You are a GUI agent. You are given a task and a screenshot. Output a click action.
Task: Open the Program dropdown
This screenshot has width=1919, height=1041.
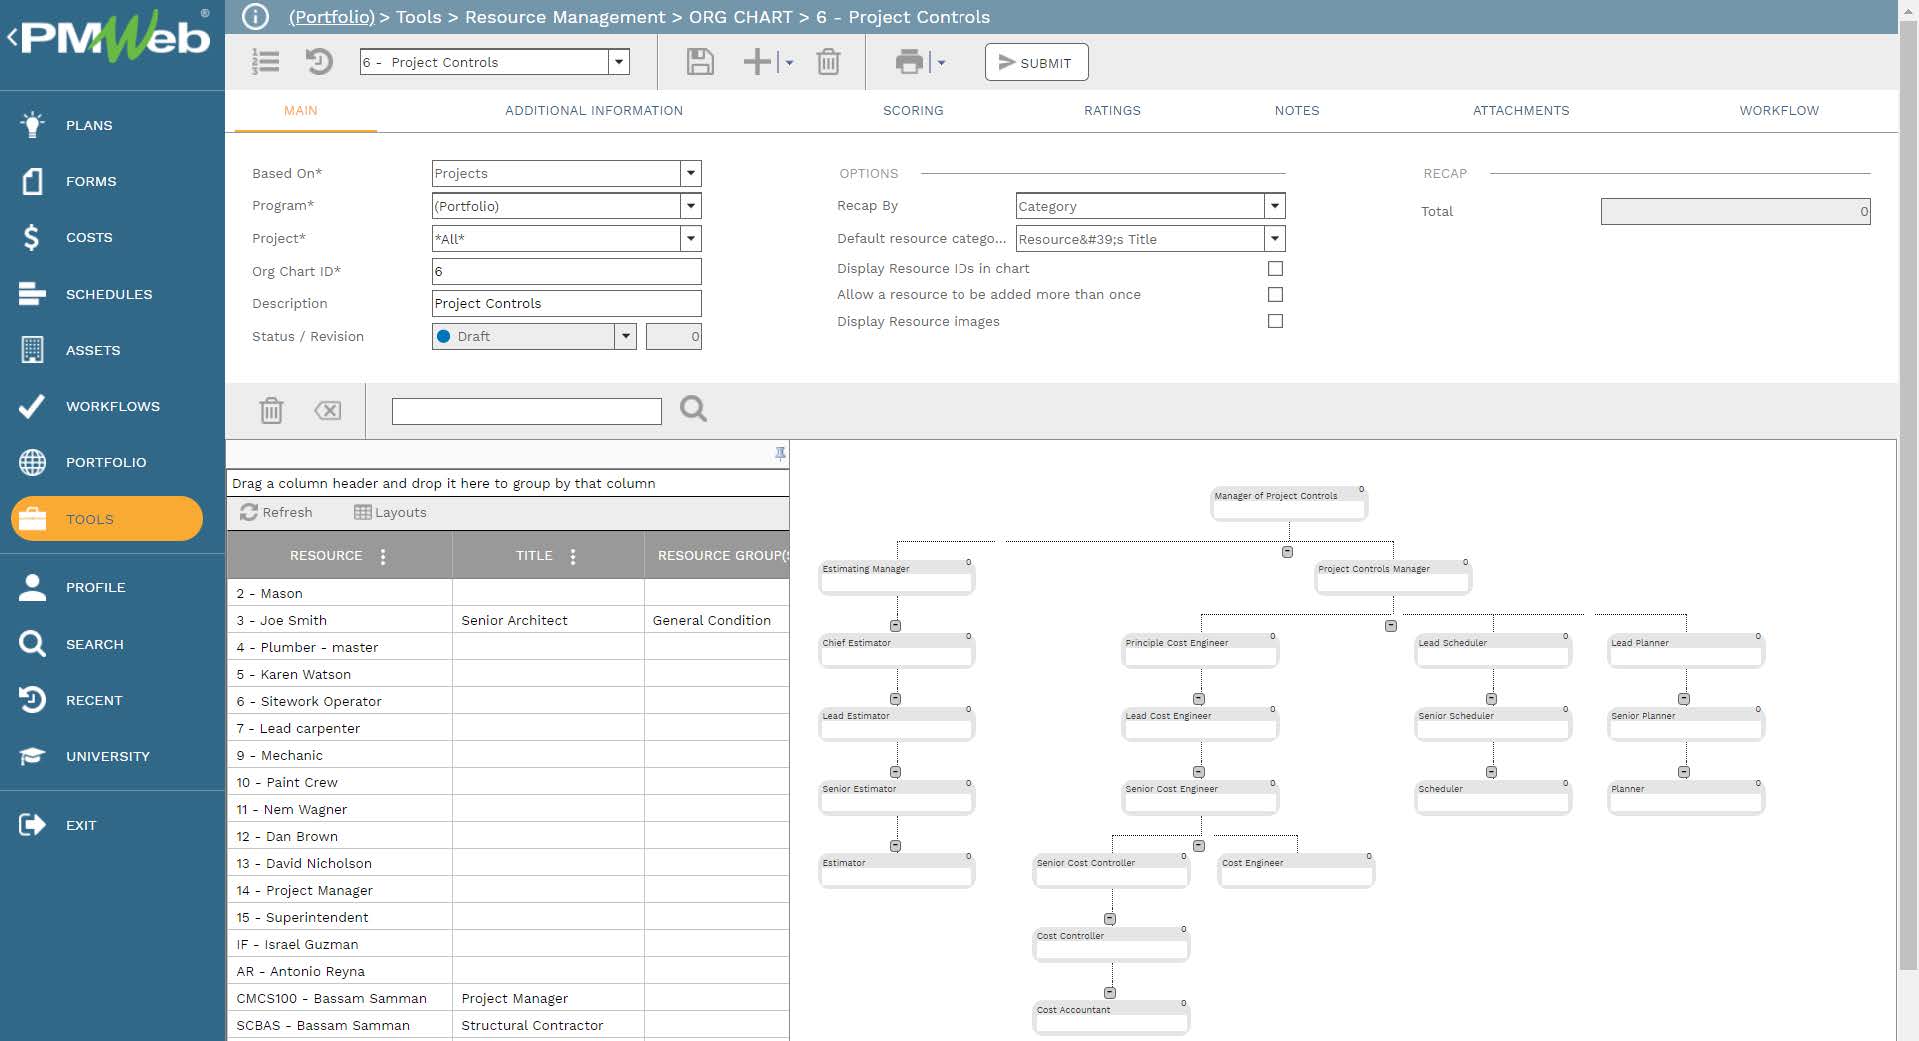(690, 206)
